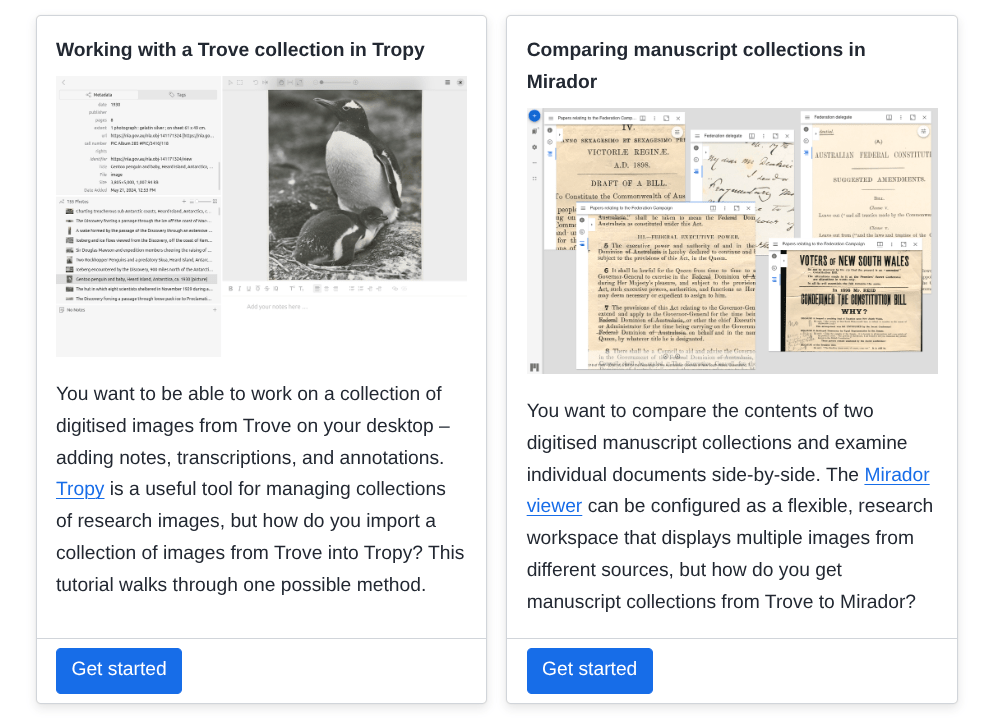Click the blue add-resource plus button in Mirador
Image resolution: width=991 pixels, height=727 pixels.
[x=534, y=116]
